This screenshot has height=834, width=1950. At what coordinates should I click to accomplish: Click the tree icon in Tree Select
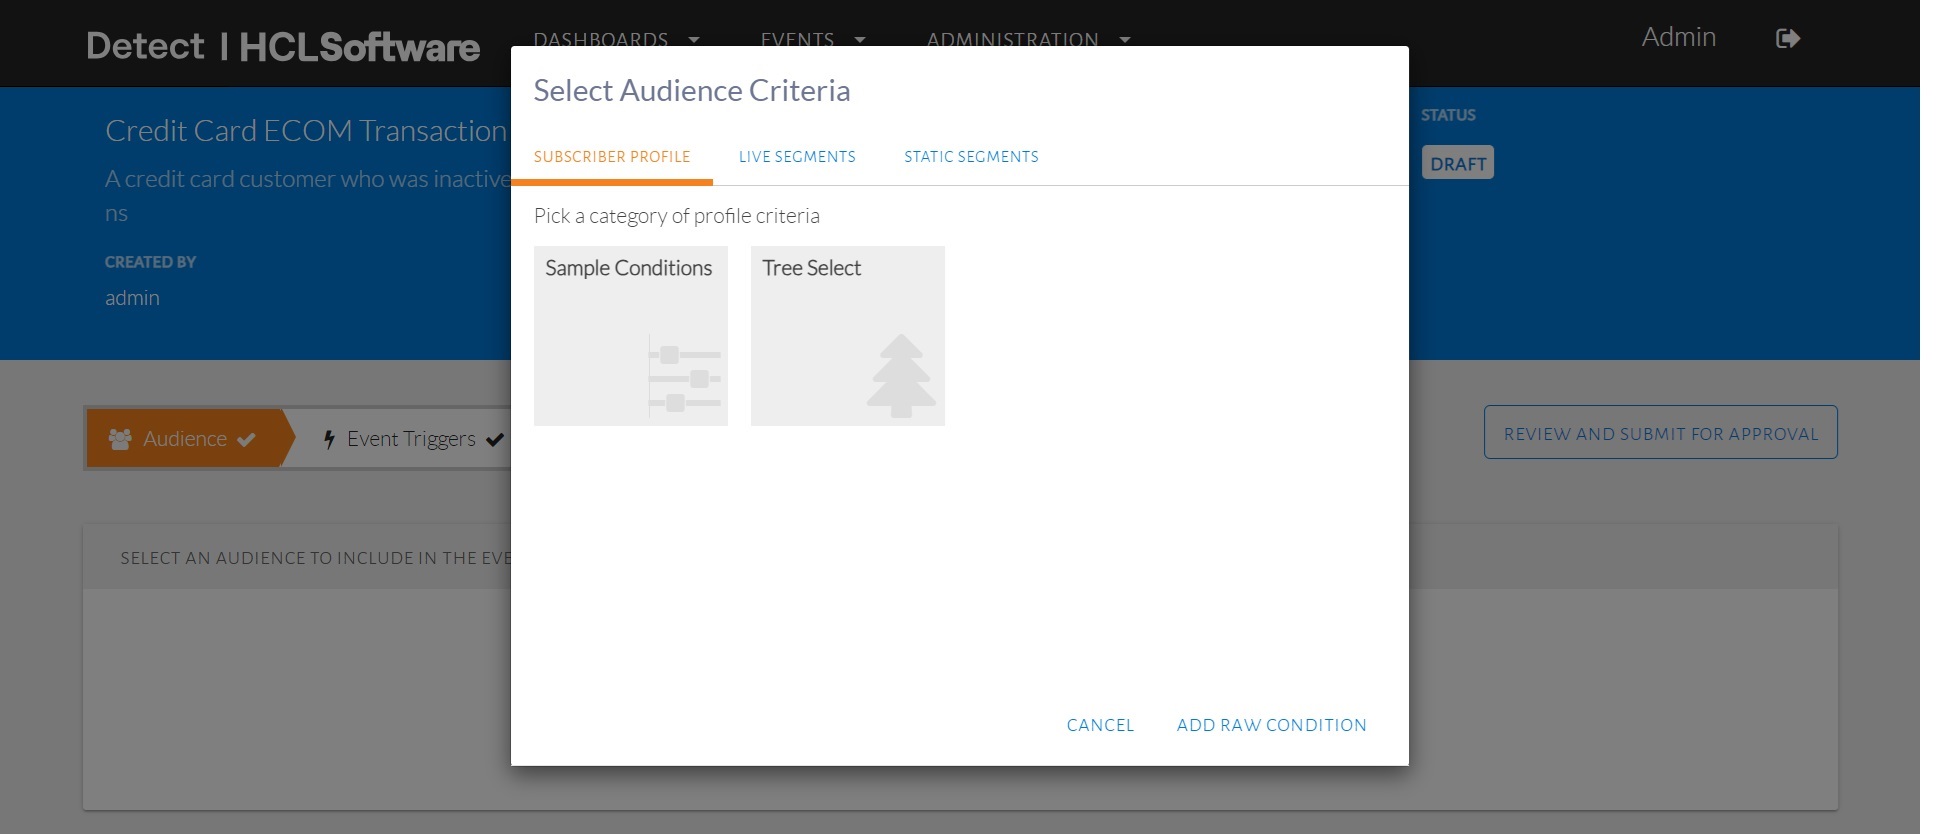901,376
